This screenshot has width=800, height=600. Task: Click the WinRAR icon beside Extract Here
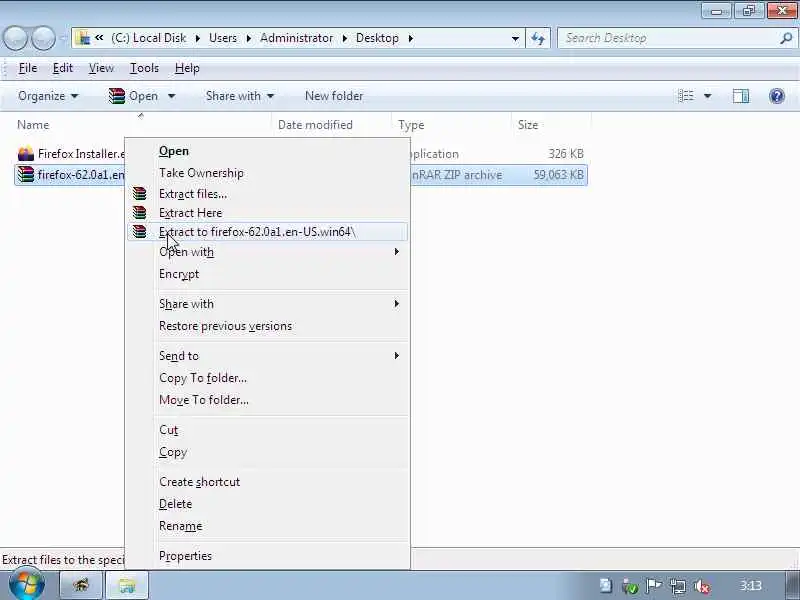[x=139, y=212]
